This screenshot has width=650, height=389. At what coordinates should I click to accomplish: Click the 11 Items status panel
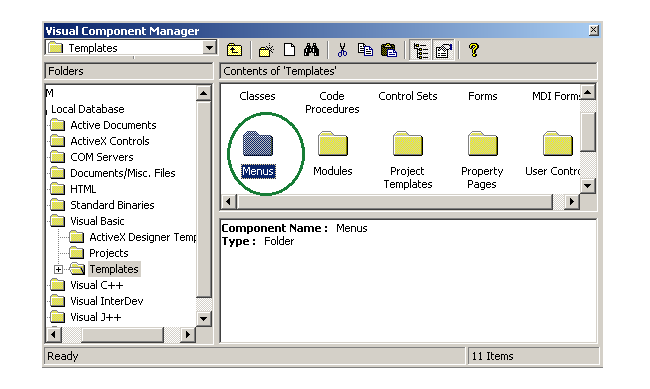point(534,356)
